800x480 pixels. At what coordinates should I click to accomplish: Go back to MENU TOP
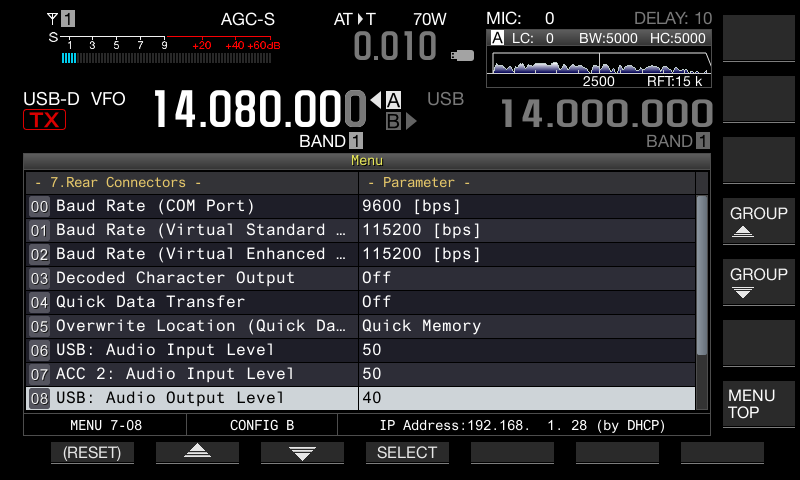758,404
